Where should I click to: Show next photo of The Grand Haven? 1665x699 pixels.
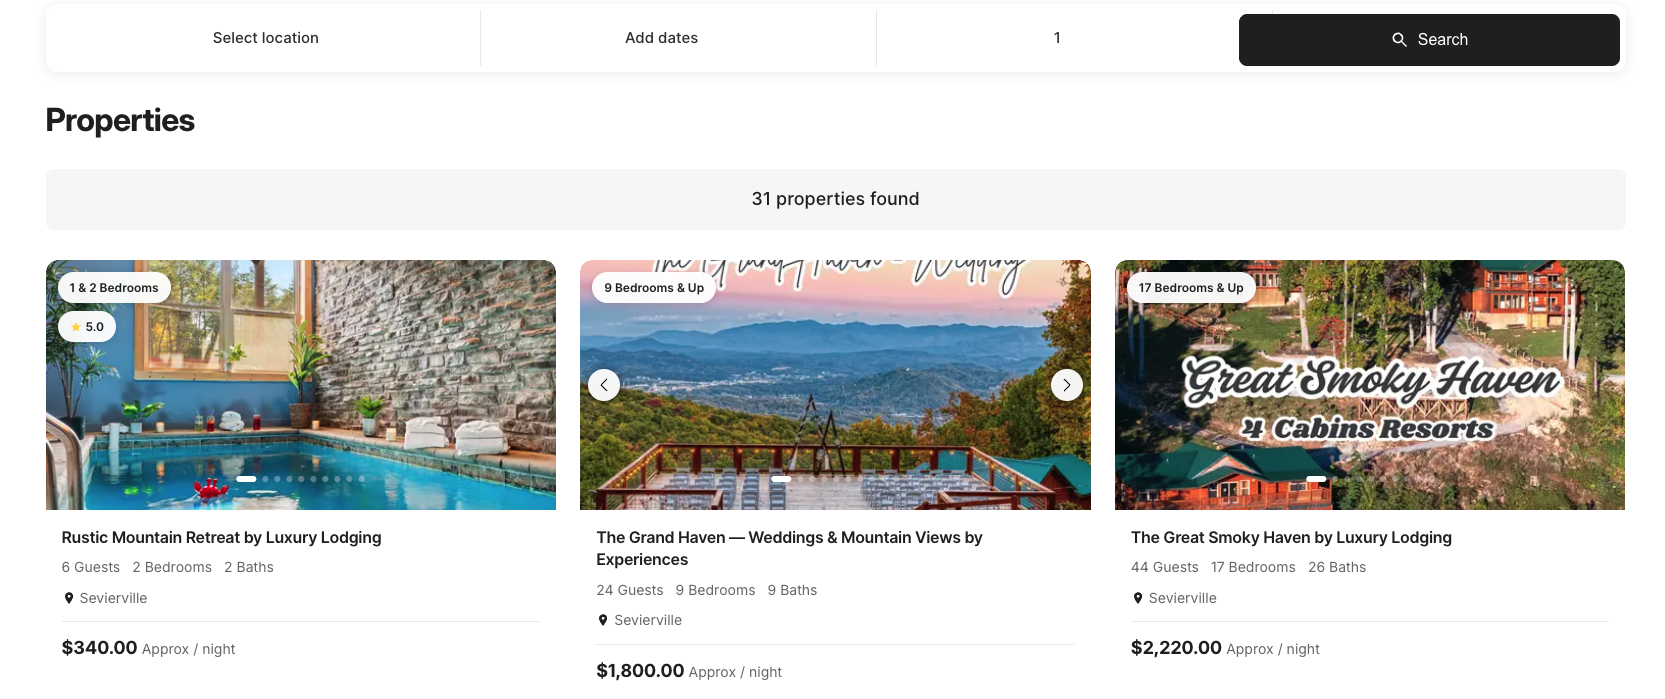[x=1066, y=385]
